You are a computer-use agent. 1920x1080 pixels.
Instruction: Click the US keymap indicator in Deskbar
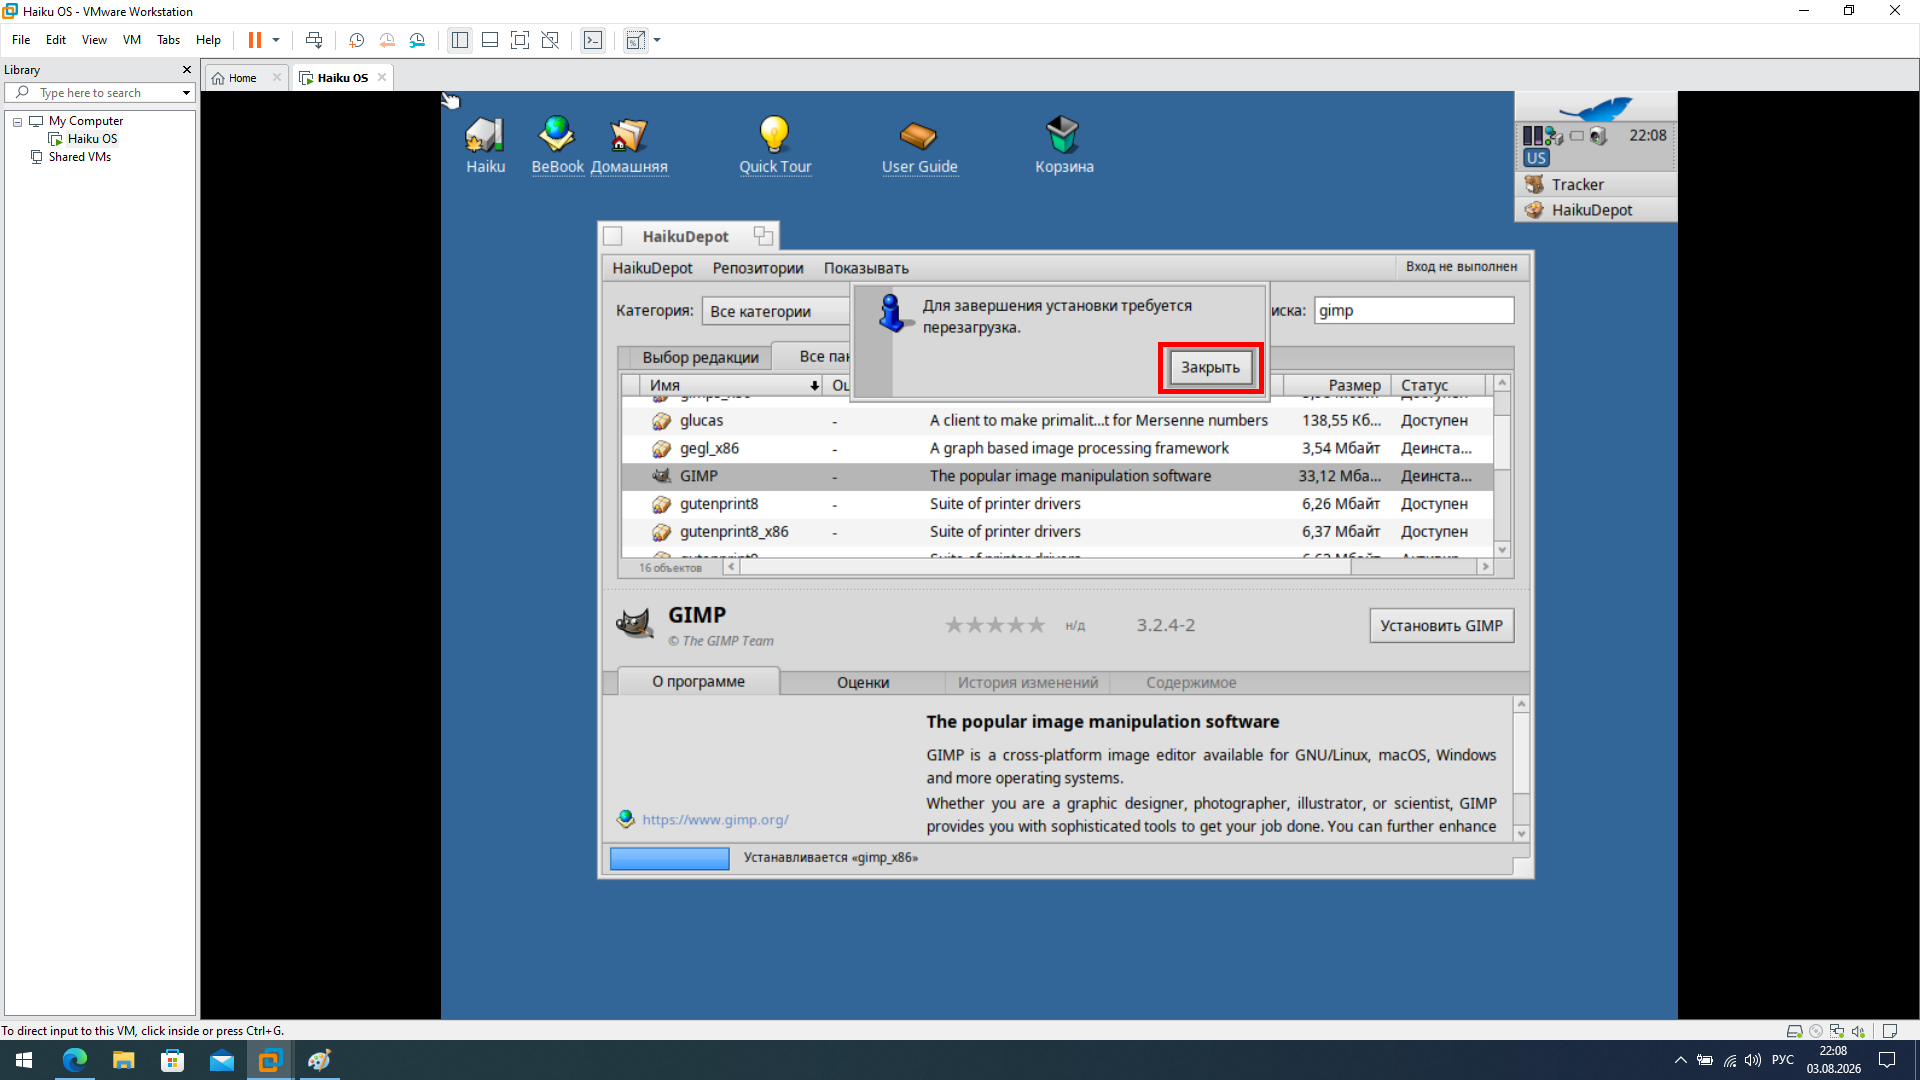(1536, 158)
